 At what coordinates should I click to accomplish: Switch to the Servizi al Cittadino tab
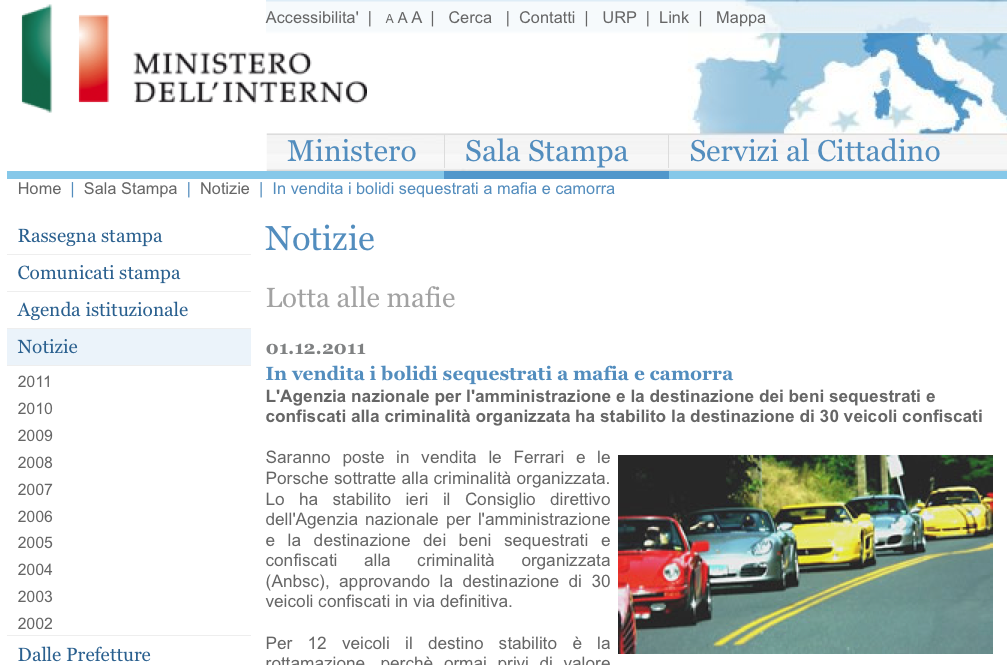[x=815, y=151]
